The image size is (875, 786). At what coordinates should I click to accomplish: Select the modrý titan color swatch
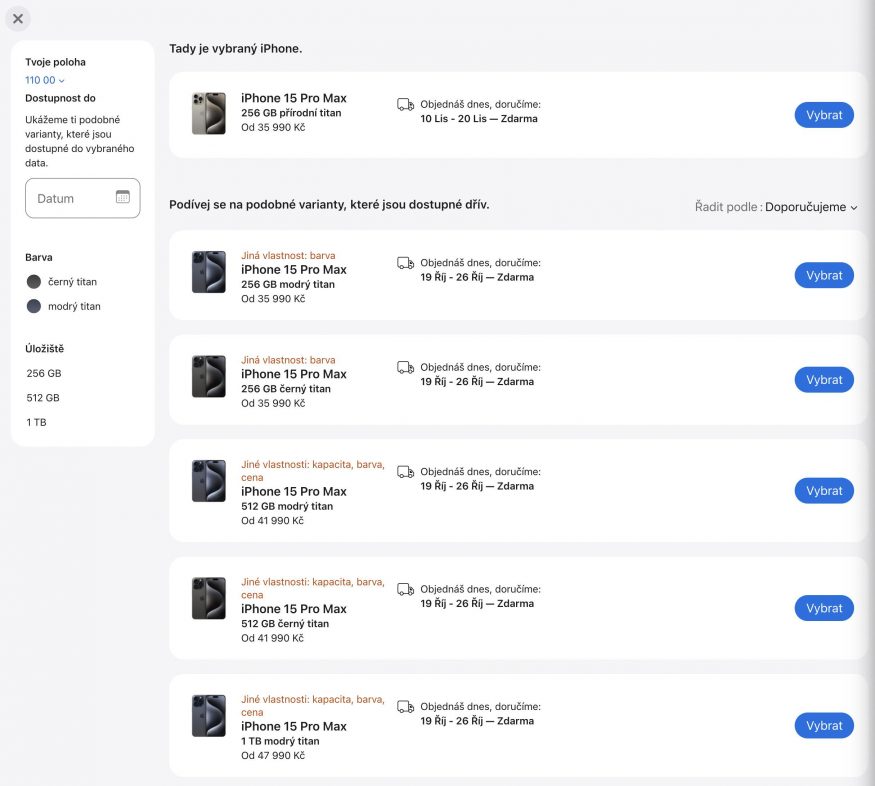34,306
